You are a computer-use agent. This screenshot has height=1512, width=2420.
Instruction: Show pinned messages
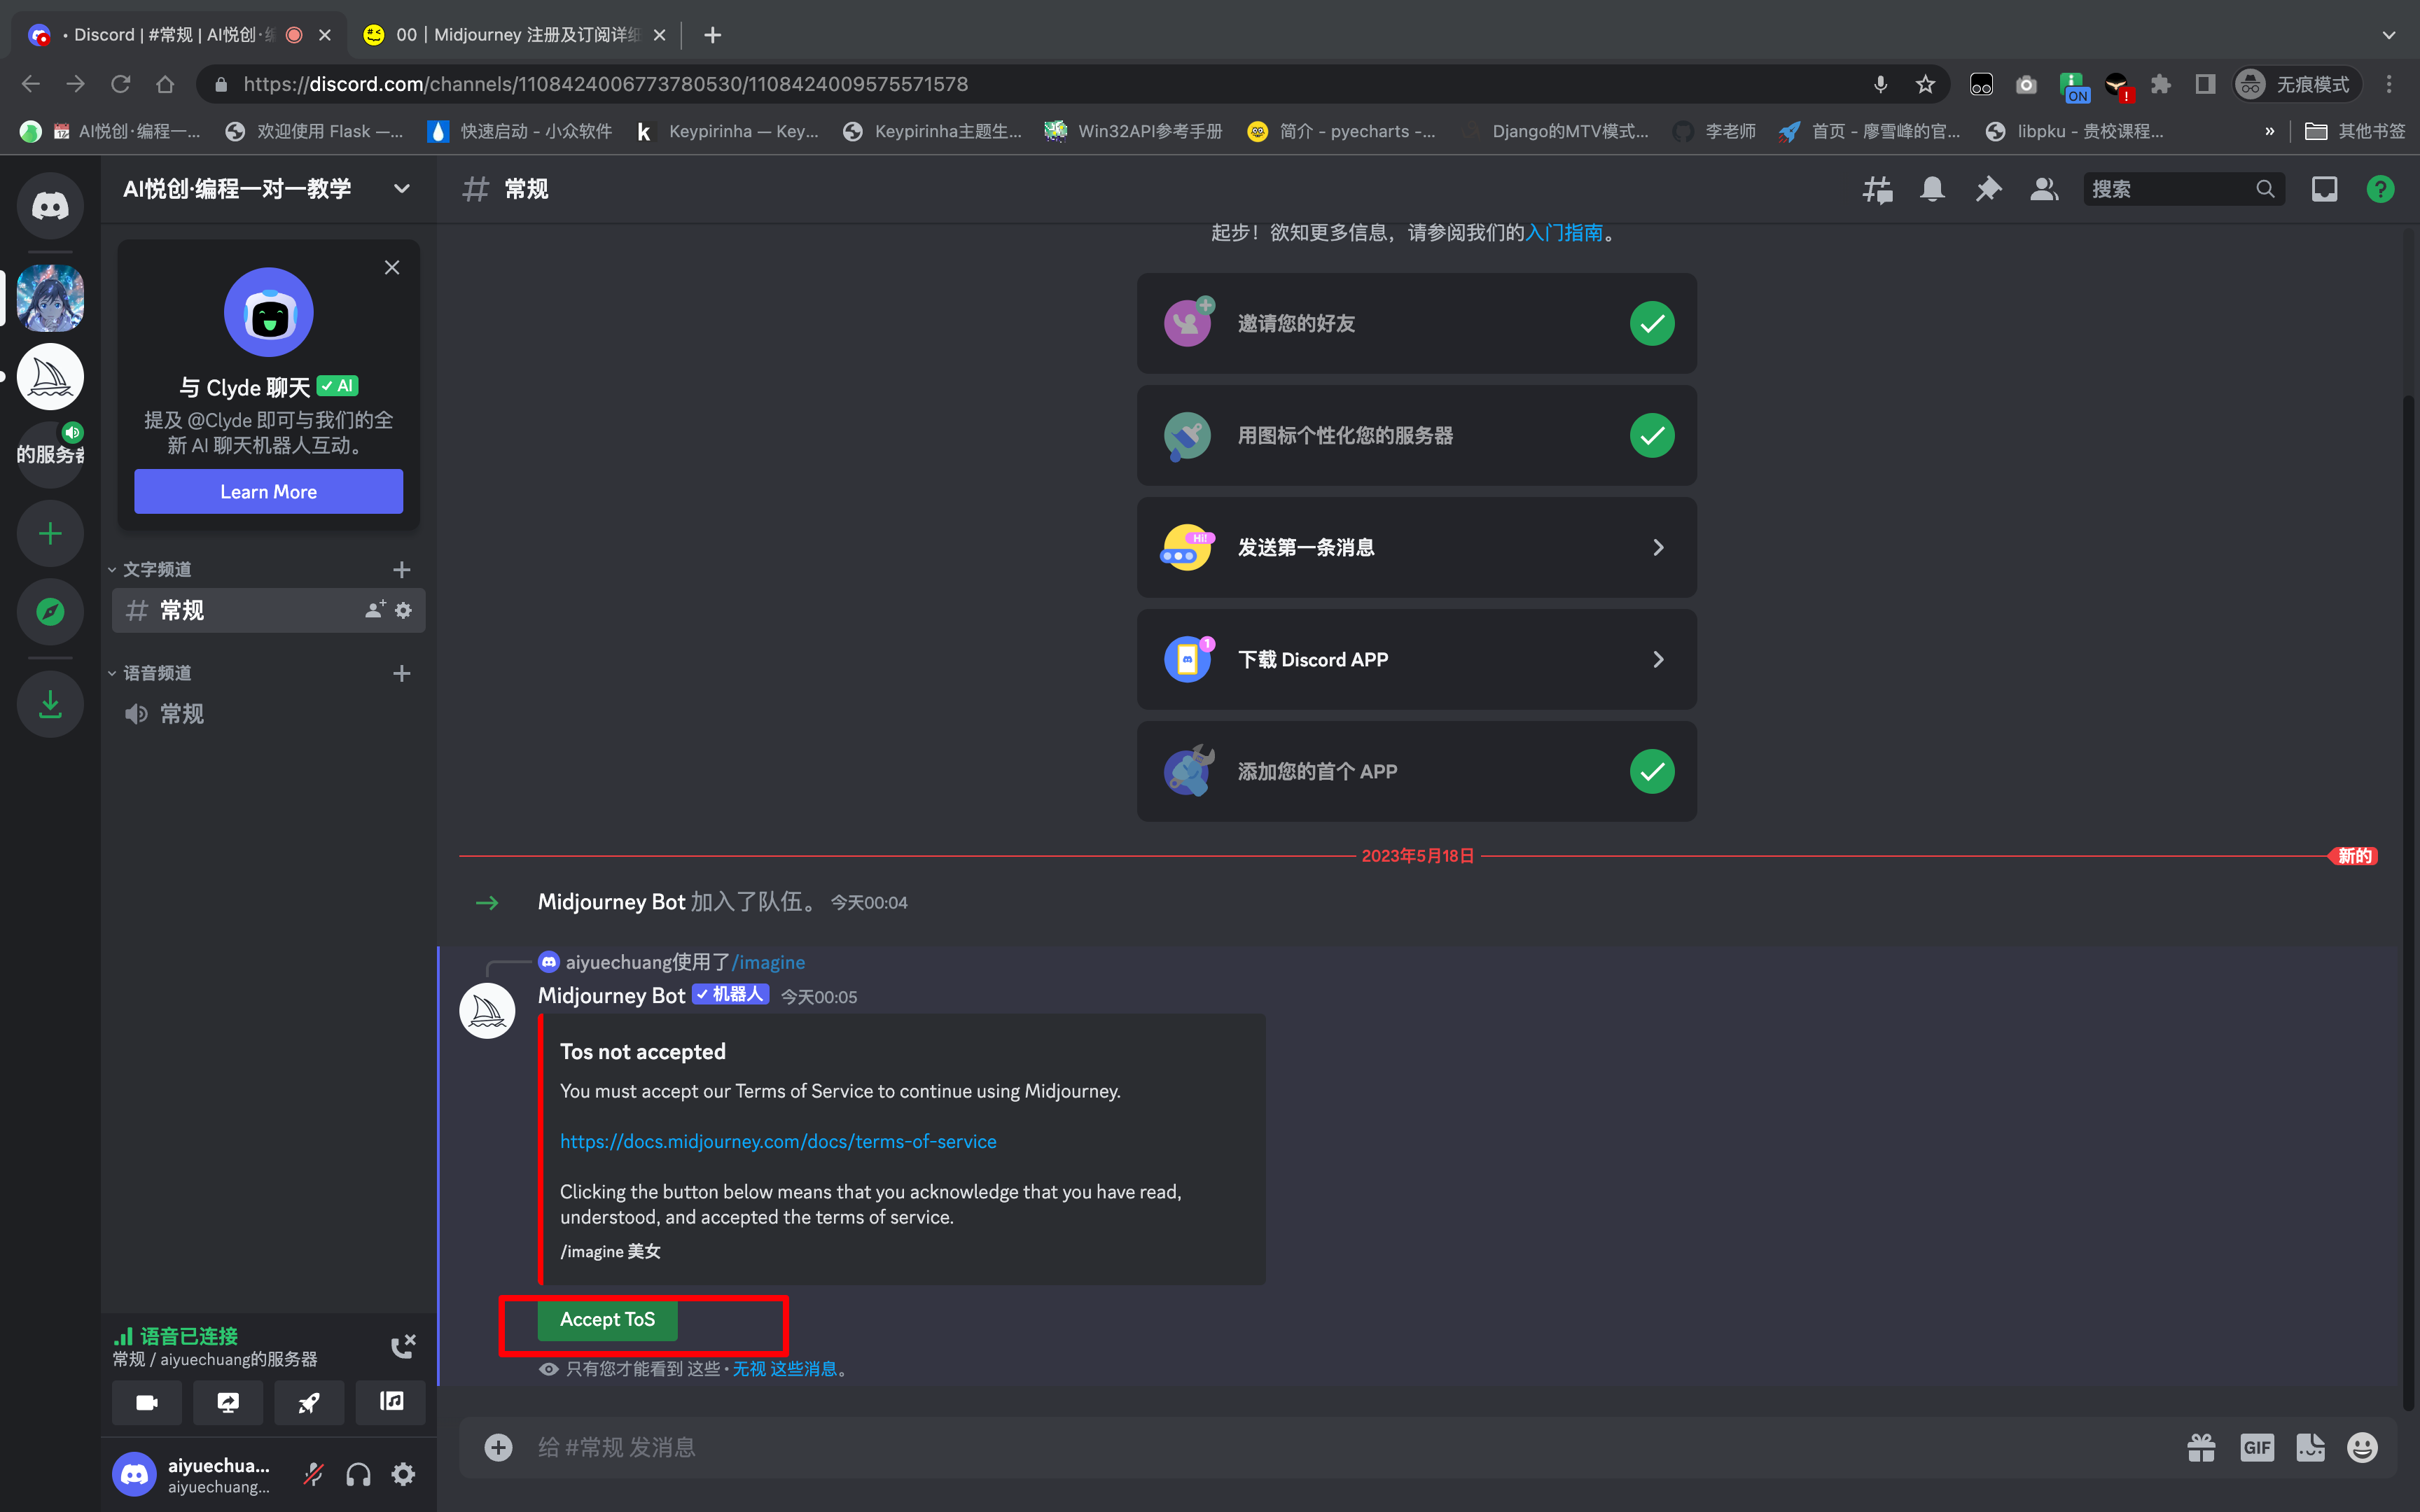coord(1988,189)
